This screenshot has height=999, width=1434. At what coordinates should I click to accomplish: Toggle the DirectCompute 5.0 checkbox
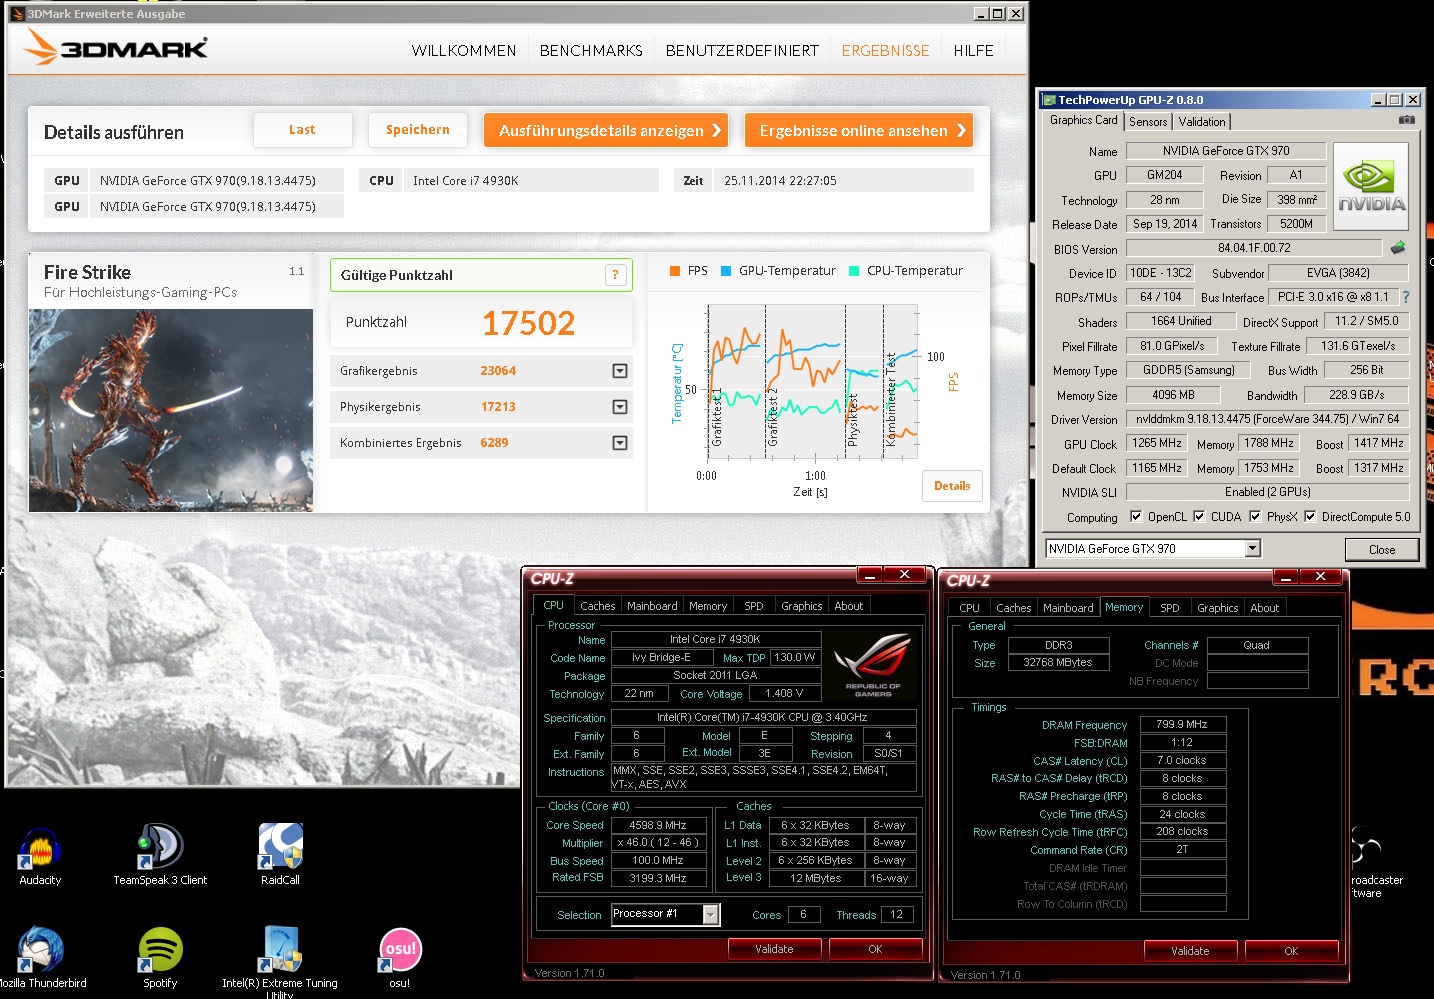tap(1310, 517)
